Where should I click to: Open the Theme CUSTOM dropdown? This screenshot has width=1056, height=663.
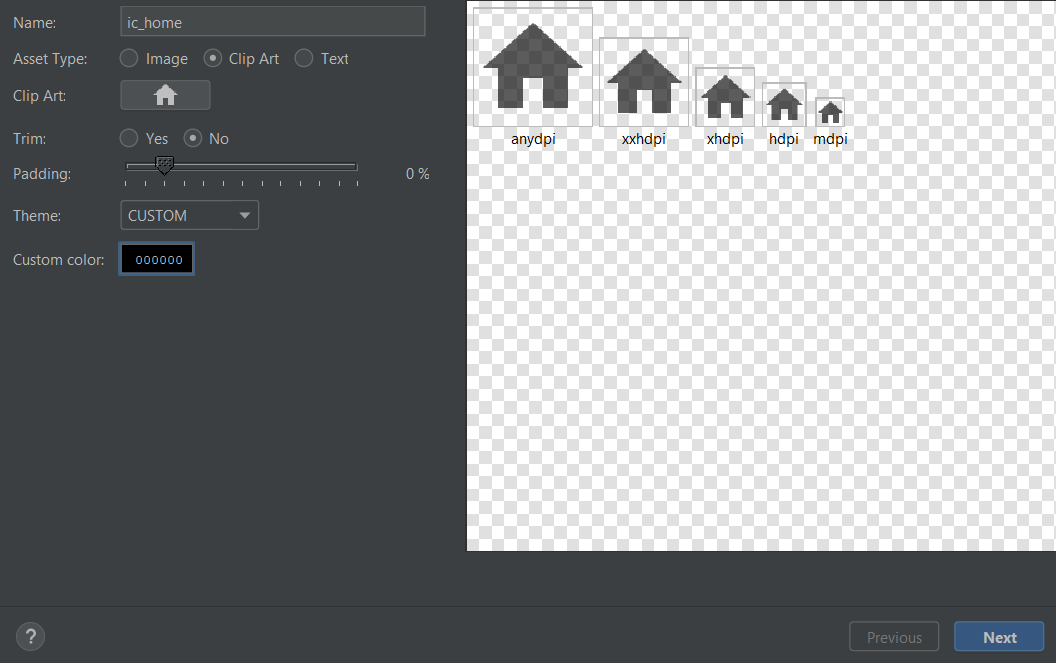(x=189, y=216)
